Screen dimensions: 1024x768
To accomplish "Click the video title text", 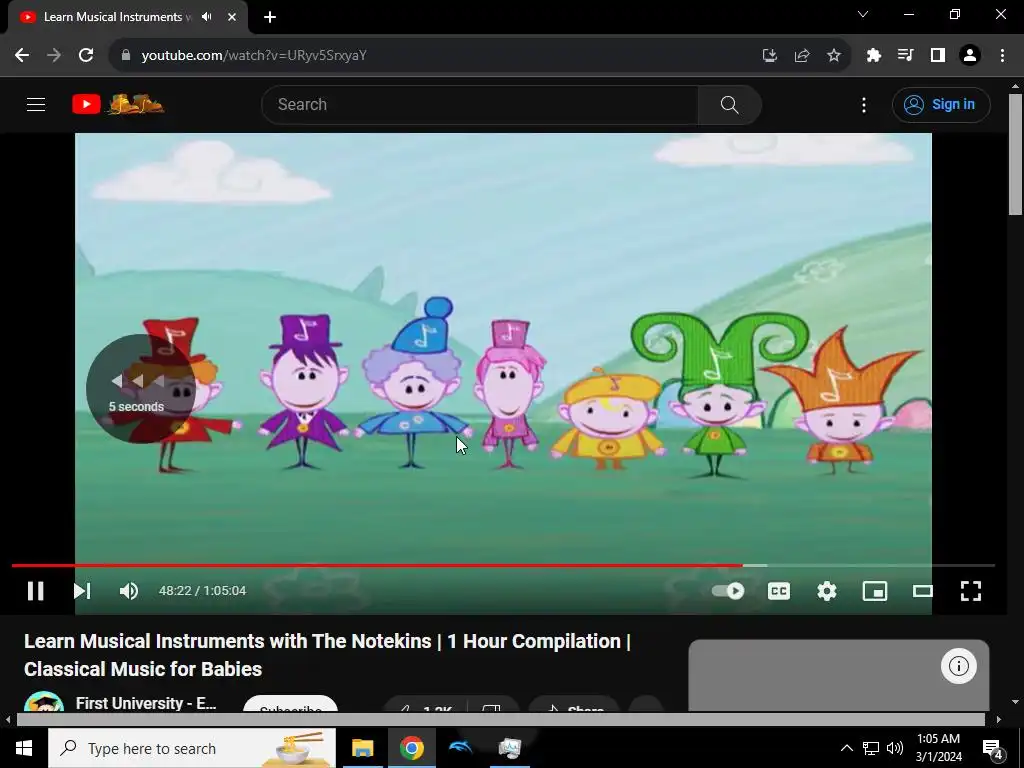I will [327, 655].
